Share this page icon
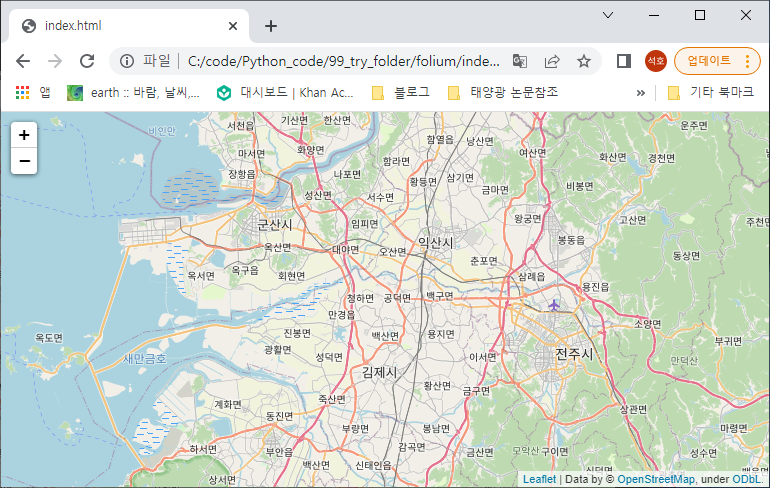Image resolution: width=770 pixels, height=488 pixels. pyautogui.click(x=552, y=61)
